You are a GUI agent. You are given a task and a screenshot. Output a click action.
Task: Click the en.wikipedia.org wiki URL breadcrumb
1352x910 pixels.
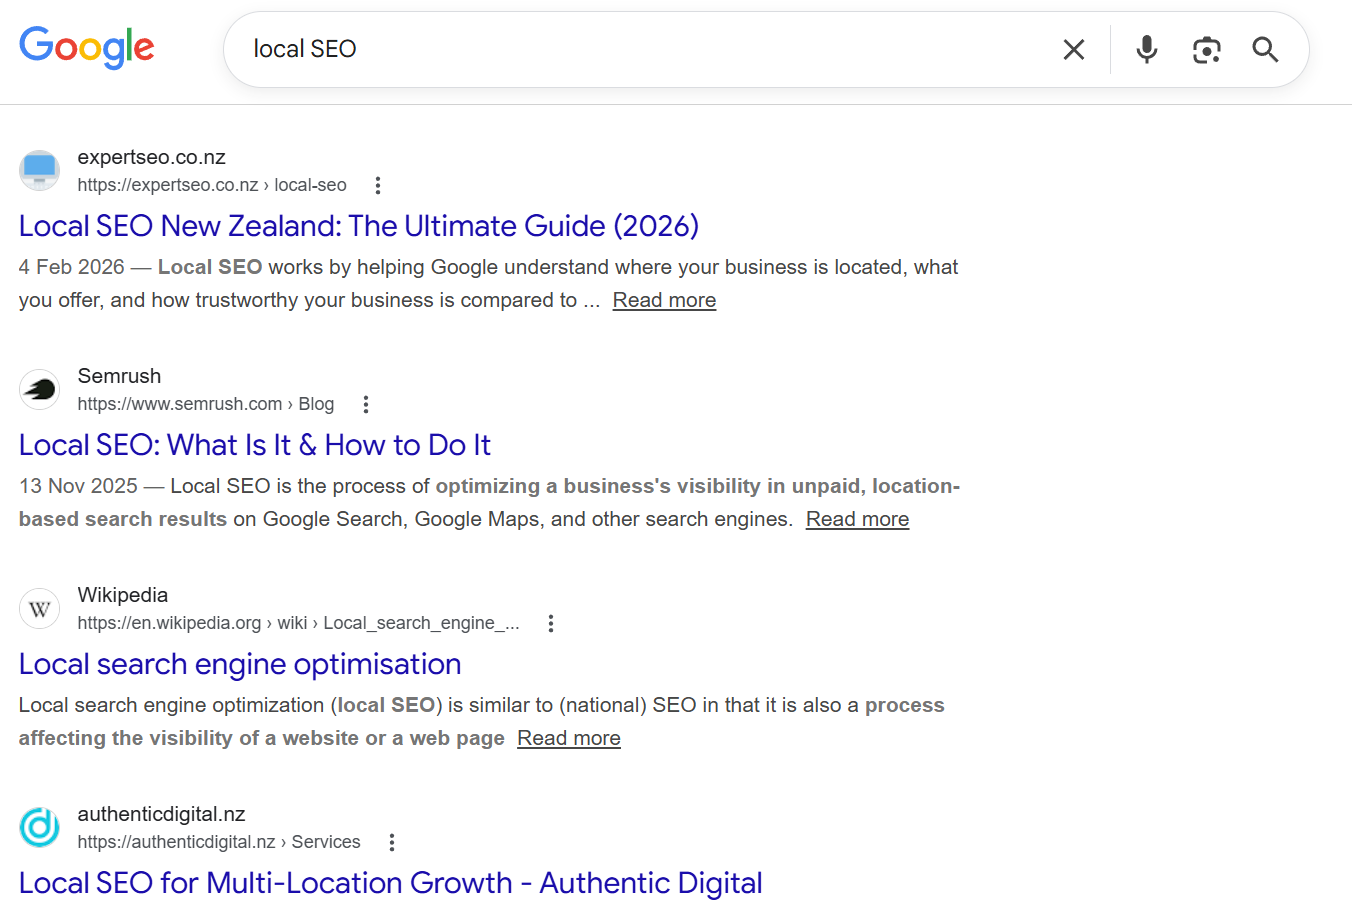click(x=299, y=623)
